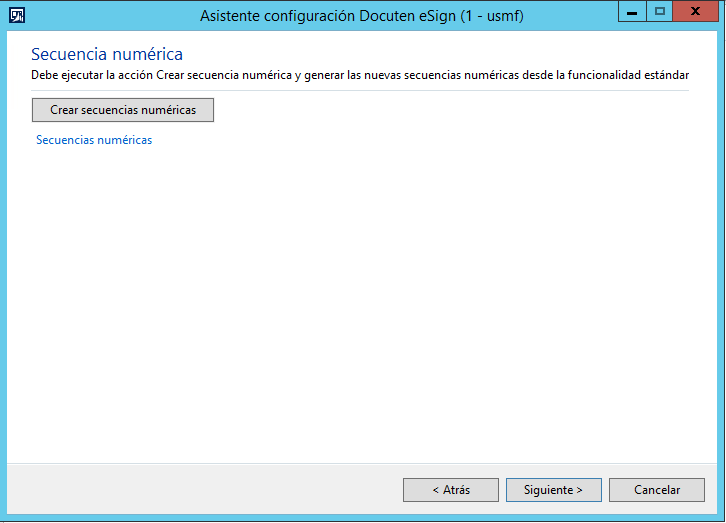Cancel the configuration wizard

tap(657, 490)
